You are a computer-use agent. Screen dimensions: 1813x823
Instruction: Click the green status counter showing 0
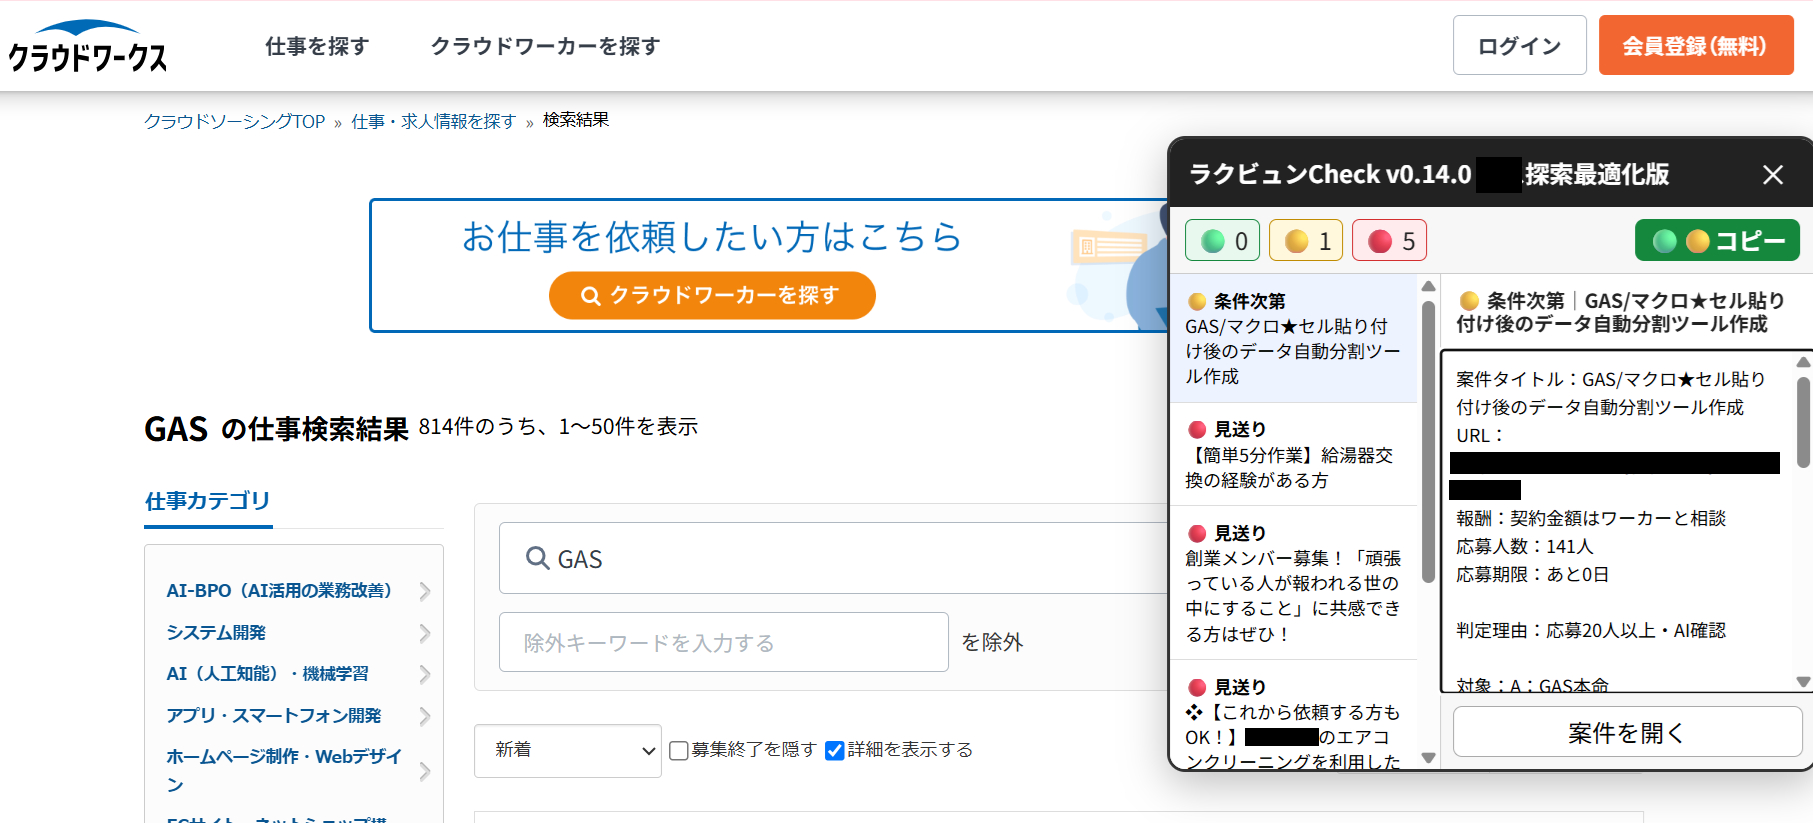tap(1224, 241)
